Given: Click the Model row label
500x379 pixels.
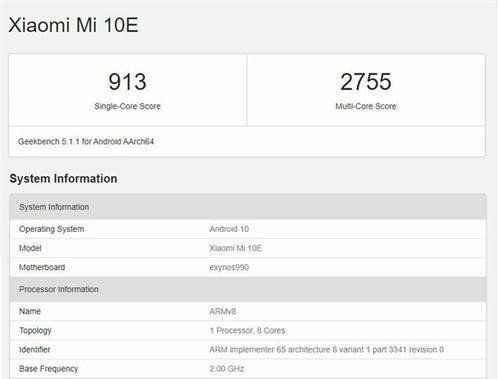Looking at the screenshot, I should (x=30, y=248).
